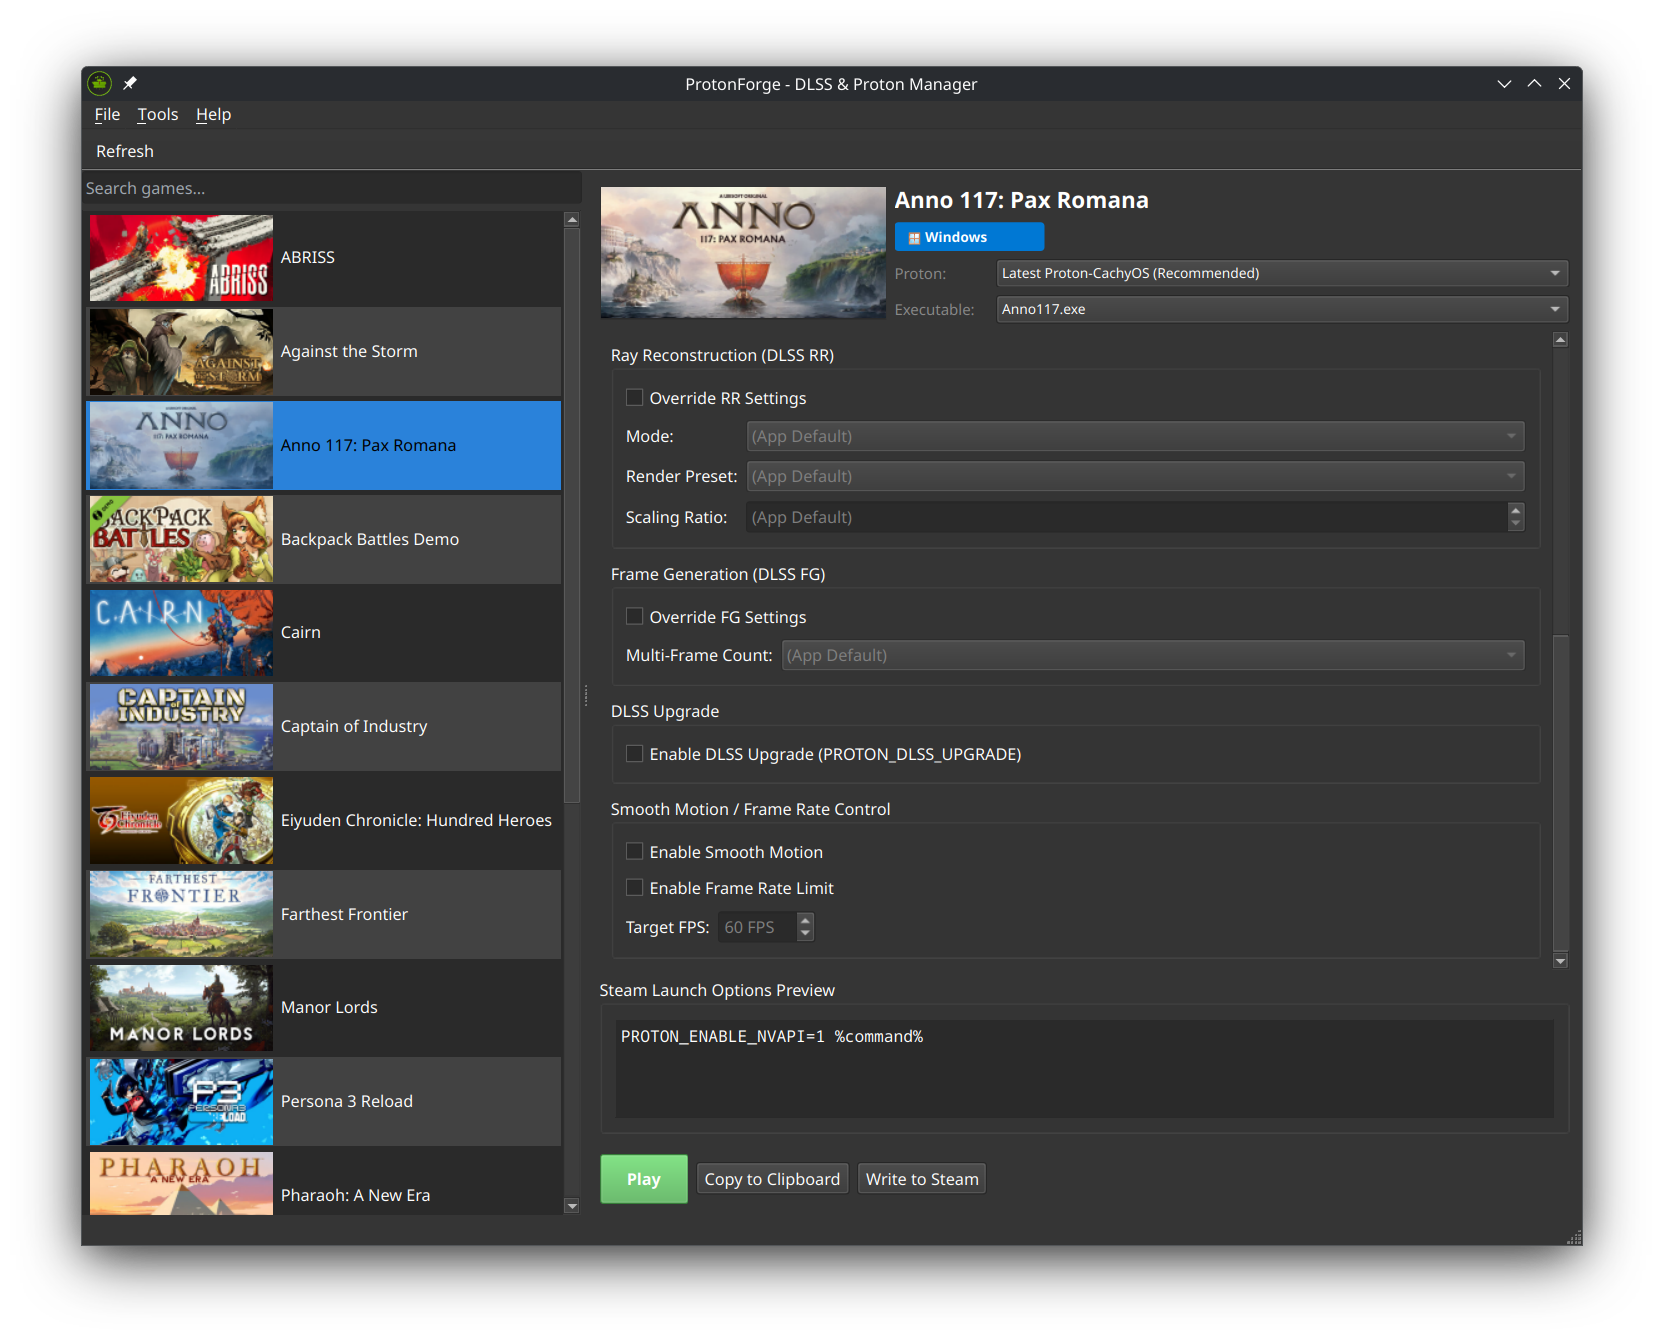Click the ProtonForge app icon in title bar
Image resolution: width=1665 pixels, height=1342 pixels.
pyautogui.click(x=99, y=84)
